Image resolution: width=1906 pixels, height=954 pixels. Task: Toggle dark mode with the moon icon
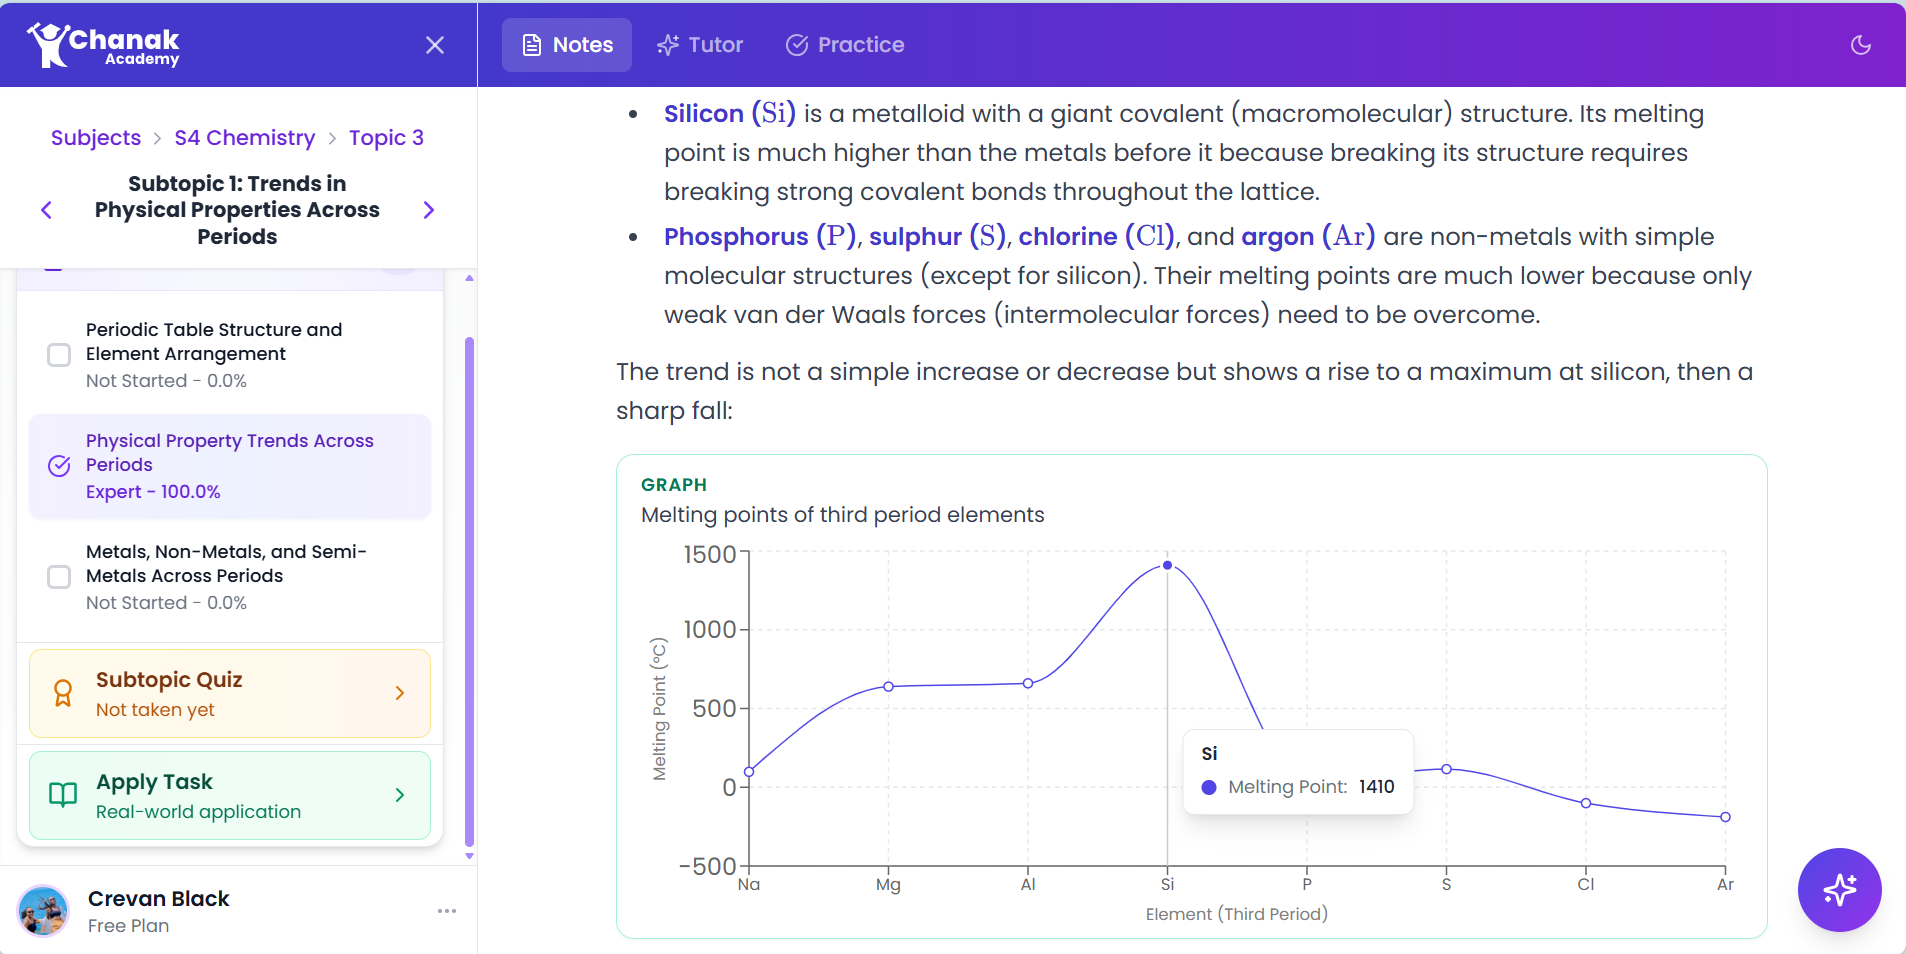tap(1861, 44)
